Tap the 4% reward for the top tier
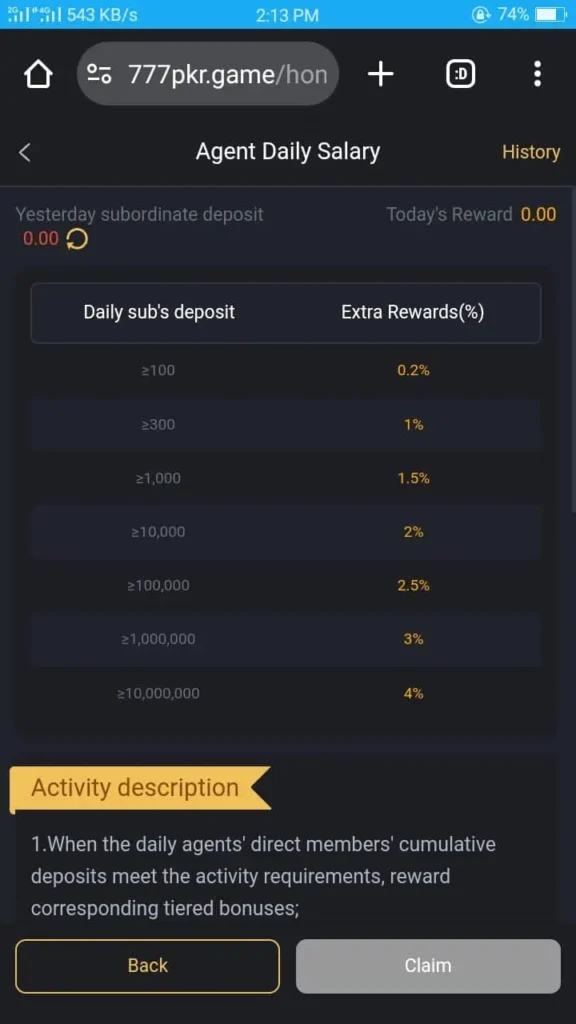Image resolution: width=576 pixels, height=1024 pixels. (x=413, y=693)
